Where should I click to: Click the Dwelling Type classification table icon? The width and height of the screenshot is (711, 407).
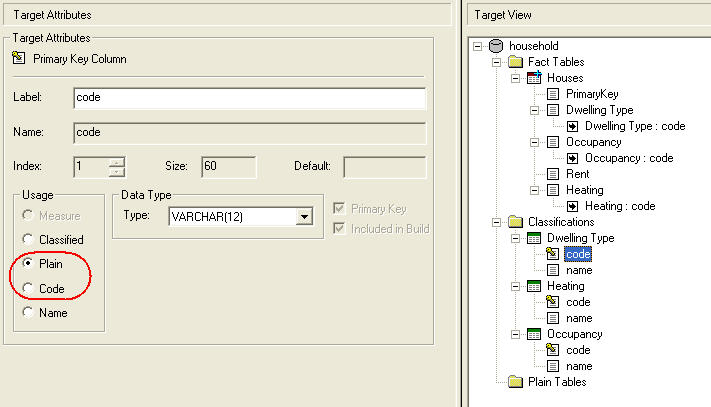tap(534, 238)
